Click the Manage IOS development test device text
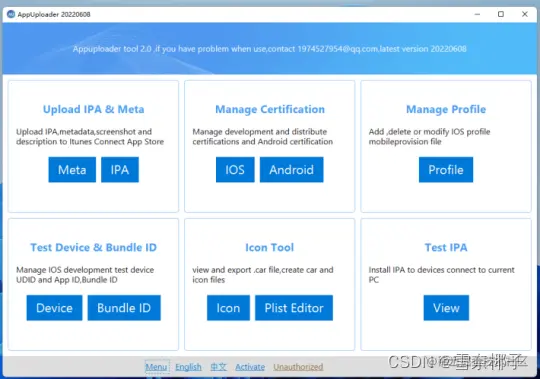The width and height of the screenshot is (540, 380). pyautogui.click(x=85, y=275)
